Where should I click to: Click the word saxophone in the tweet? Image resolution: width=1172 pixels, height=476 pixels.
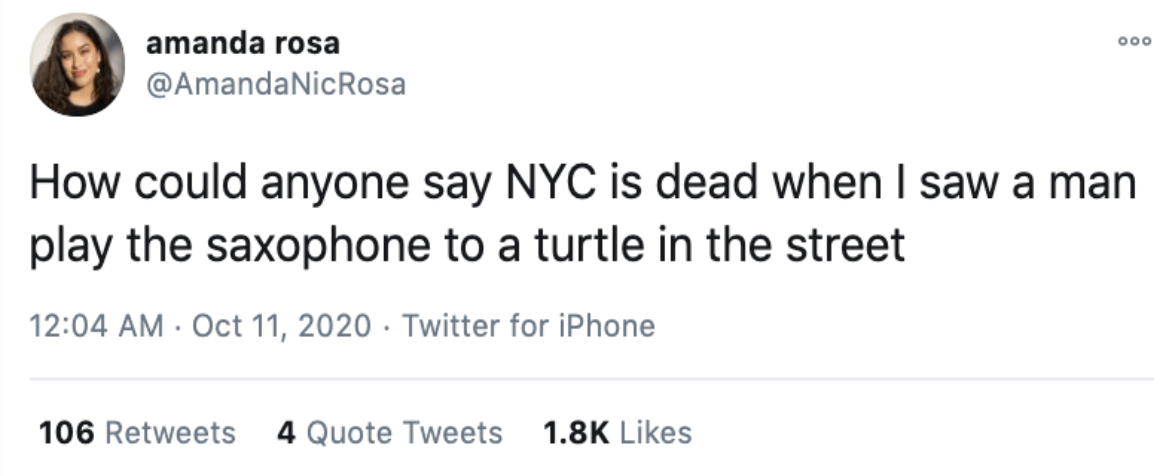pos(318,246)
